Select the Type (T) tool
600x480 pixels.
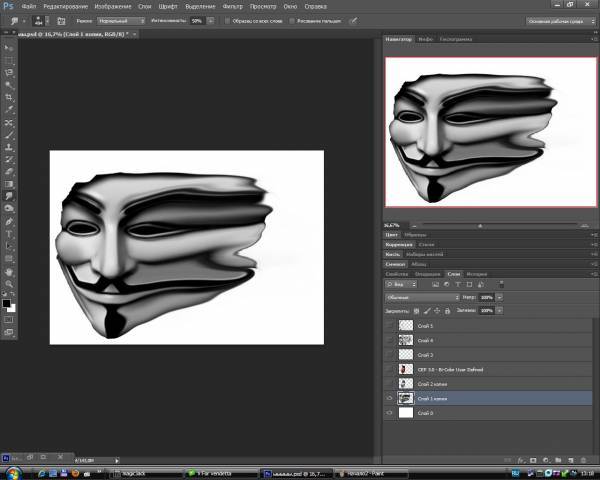9,233
